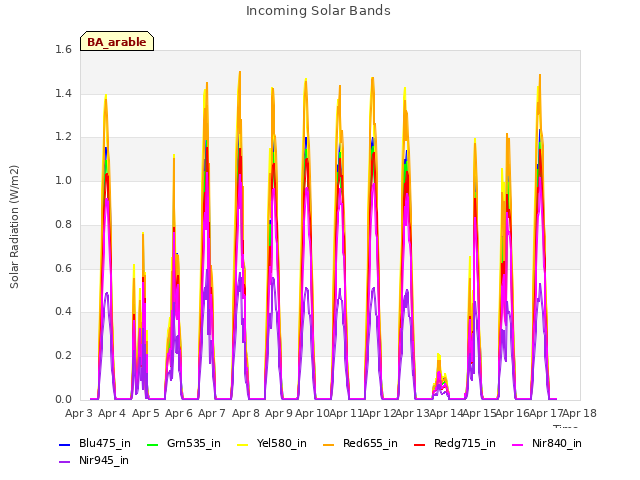Viewport: 640px width, 480px height.
Task: Click the Apr 5 x-axis tick label
Action: pos(146,413)
